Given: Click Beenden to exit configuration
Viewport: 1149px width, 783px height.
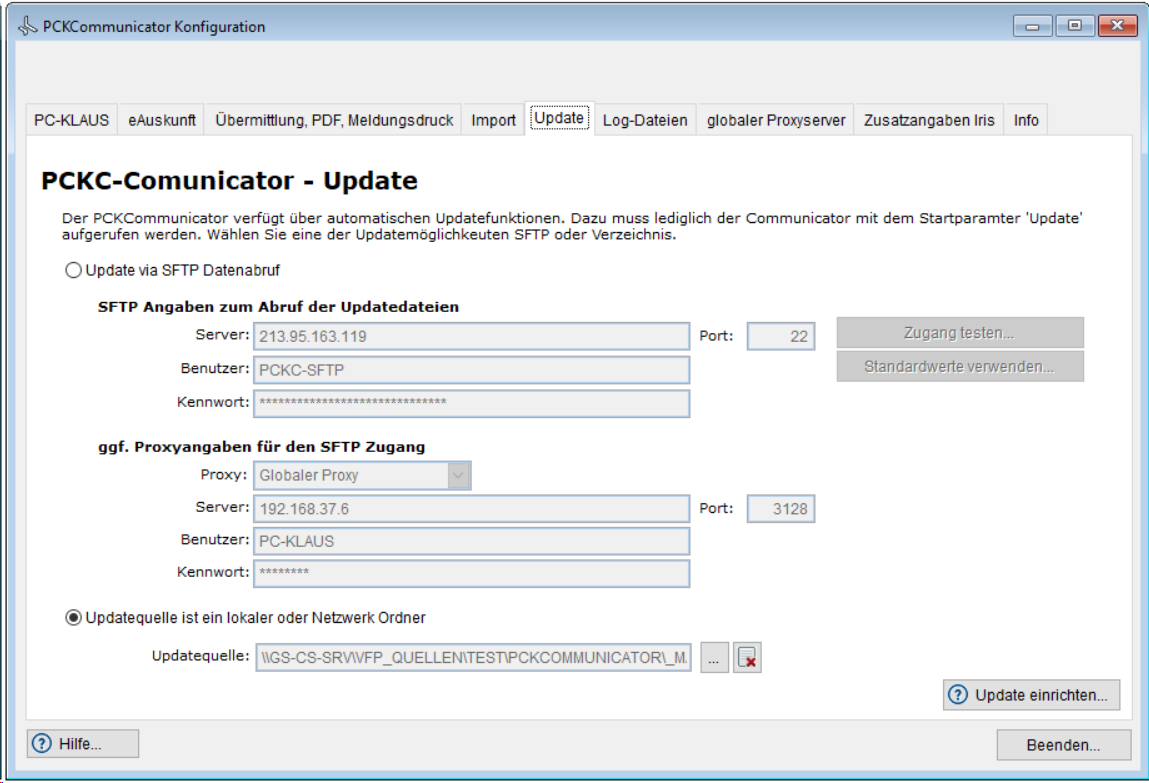Looking at the screenshot, I should [x=1063, y=745].
